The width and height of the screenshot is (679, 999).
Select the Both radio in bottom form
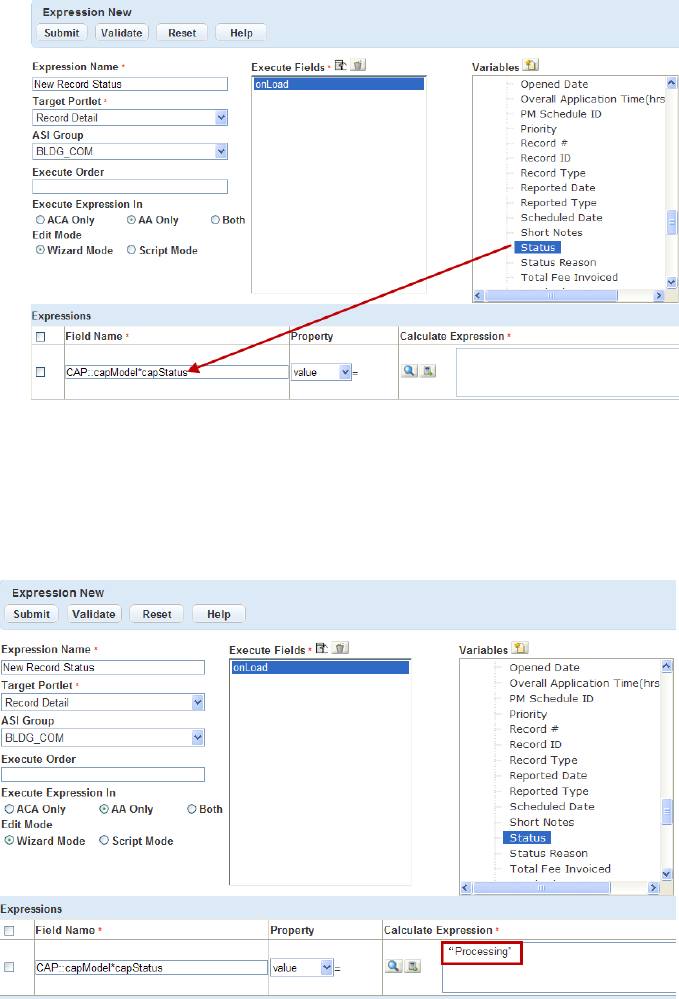tap(192, 809)
